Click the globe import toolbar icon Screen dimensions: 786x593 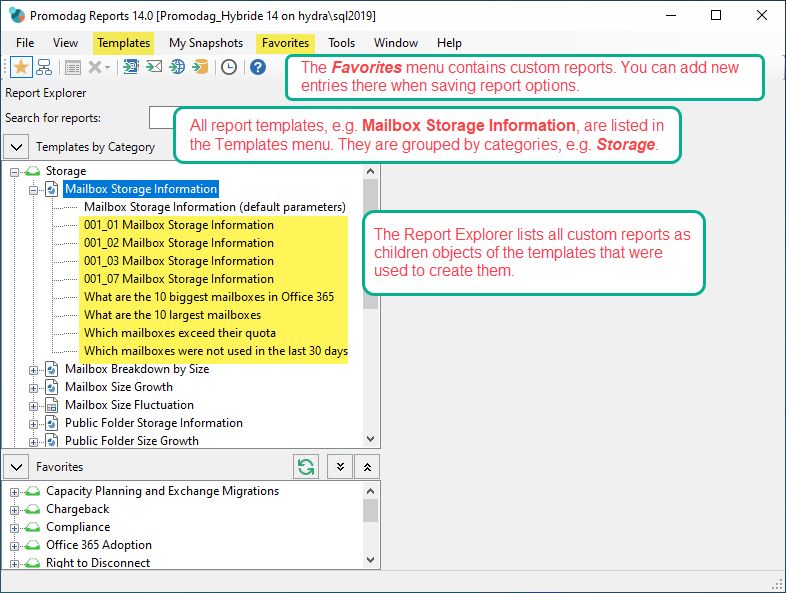176,67
